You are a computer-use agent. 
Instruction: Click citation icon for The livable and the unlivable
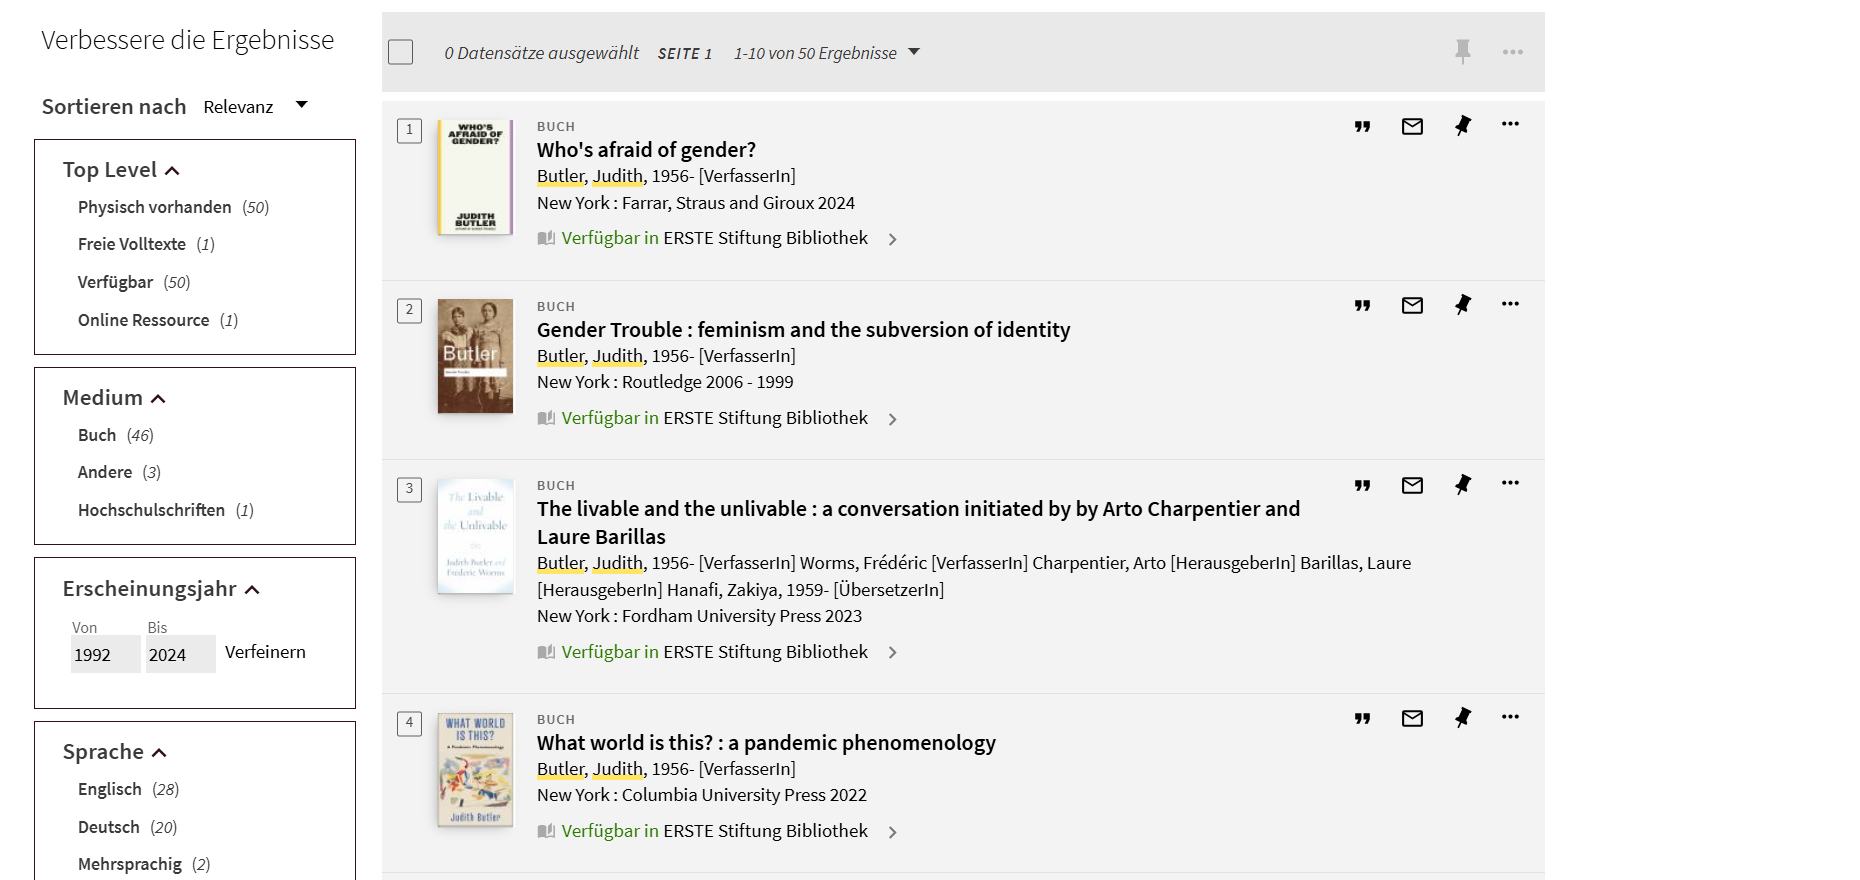(1362, 485)
